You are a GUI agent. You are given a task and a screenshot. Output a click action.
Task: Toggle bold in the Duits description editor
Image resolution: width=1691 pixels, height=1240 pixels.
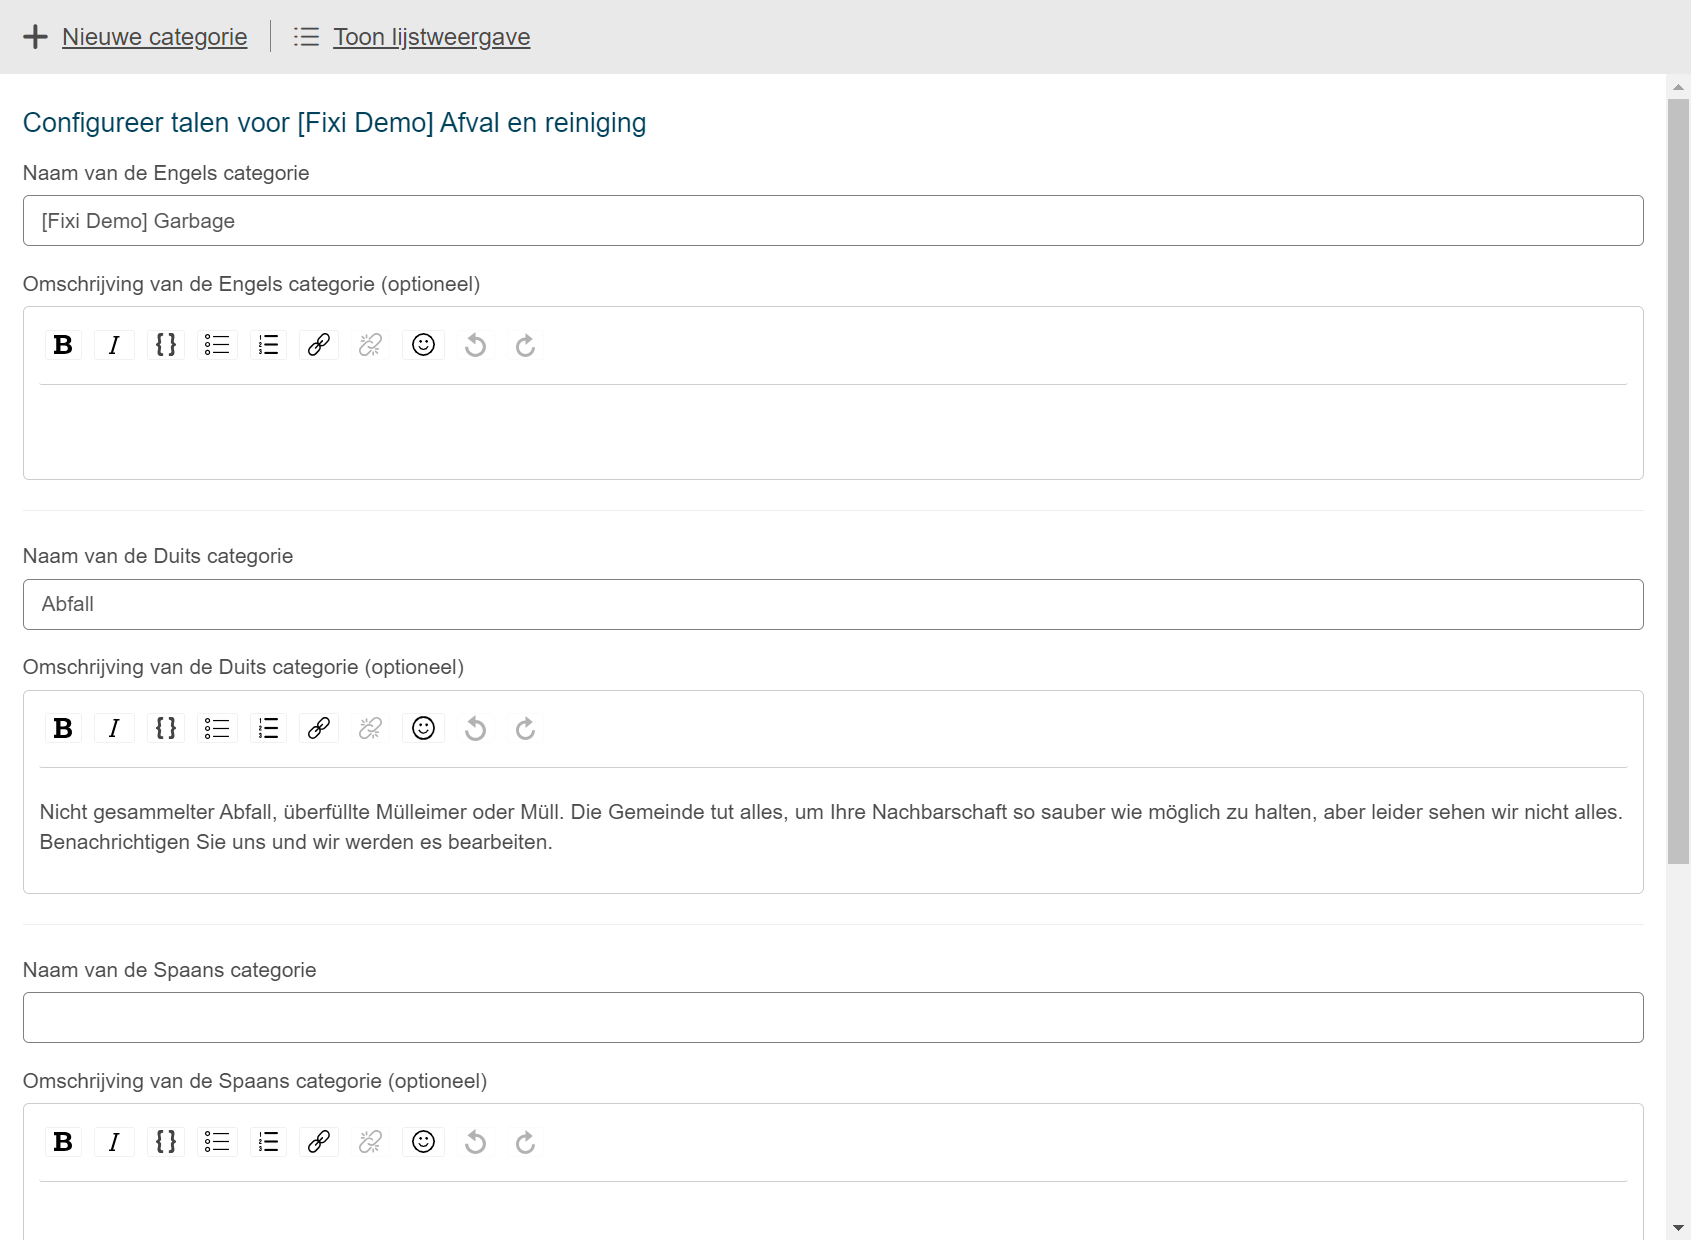[63, 728]
